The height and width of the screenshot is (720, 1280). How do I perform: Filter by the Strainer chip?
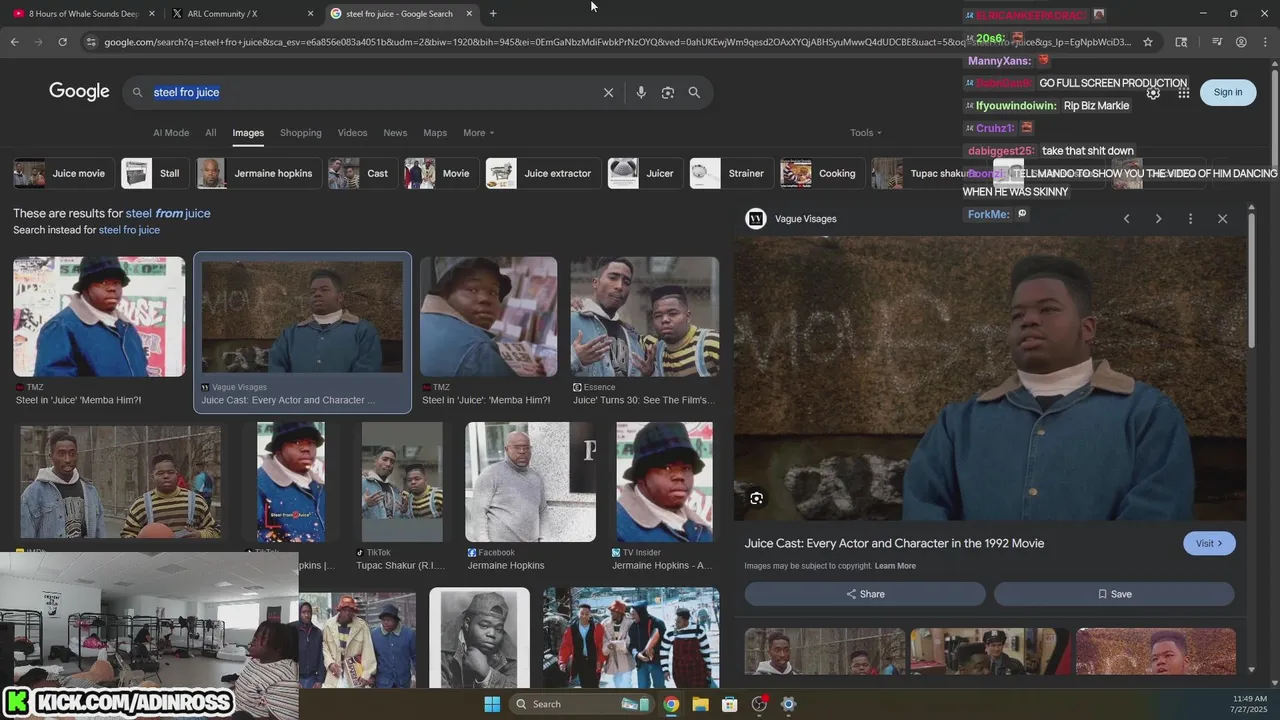(732, 173)
